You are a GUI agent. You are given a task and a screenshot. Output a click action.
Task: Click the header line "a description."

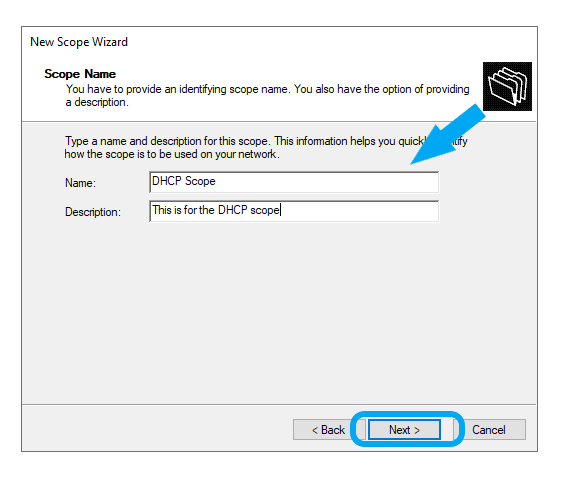(97, 102)
